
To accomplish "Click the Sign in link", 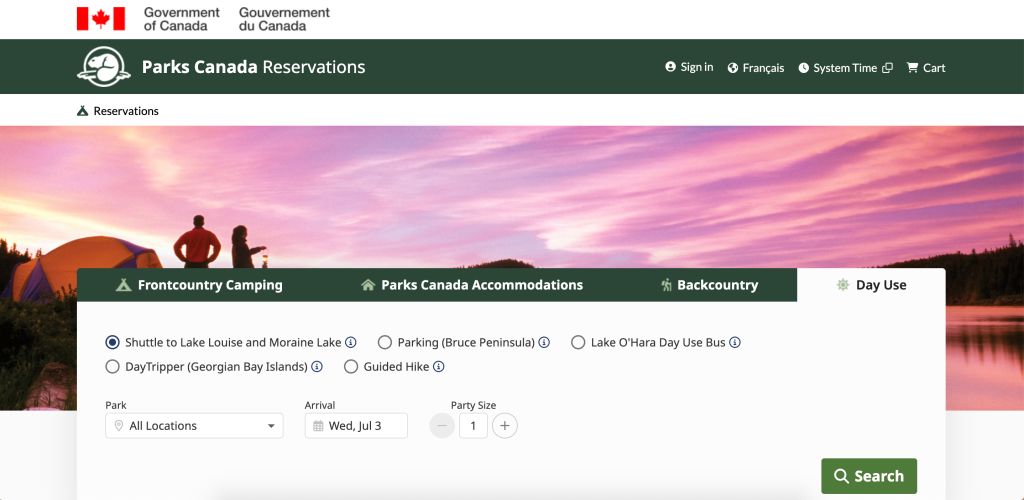I will pyautogui.click(x=689, y=67).
